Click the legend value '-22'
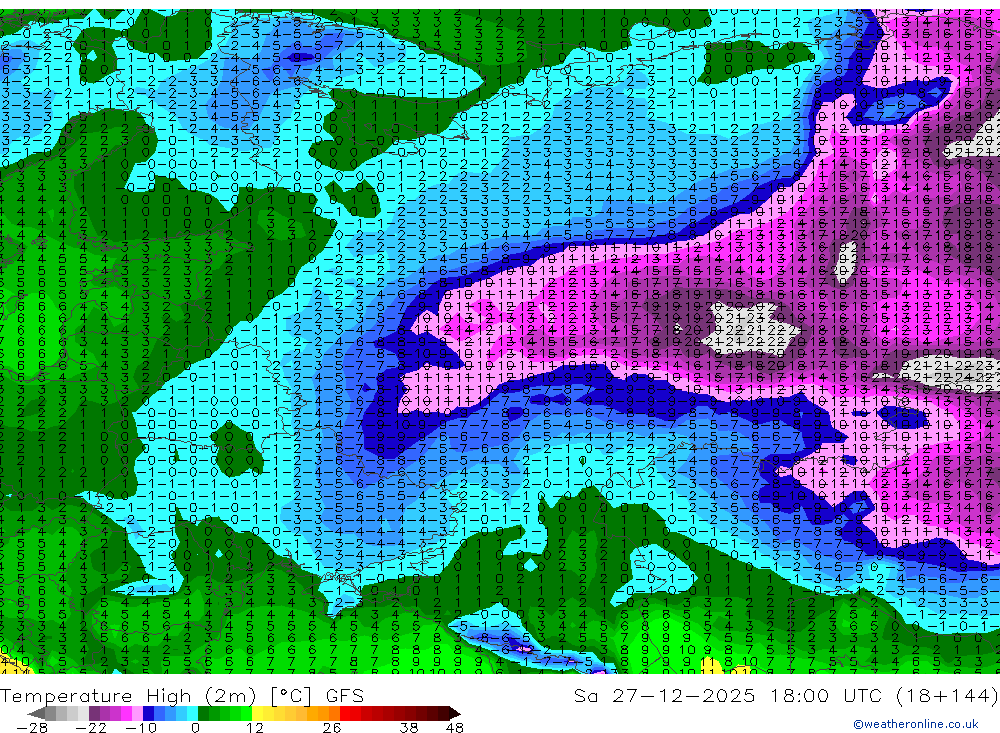1000x733 pixels. (91, 728)
